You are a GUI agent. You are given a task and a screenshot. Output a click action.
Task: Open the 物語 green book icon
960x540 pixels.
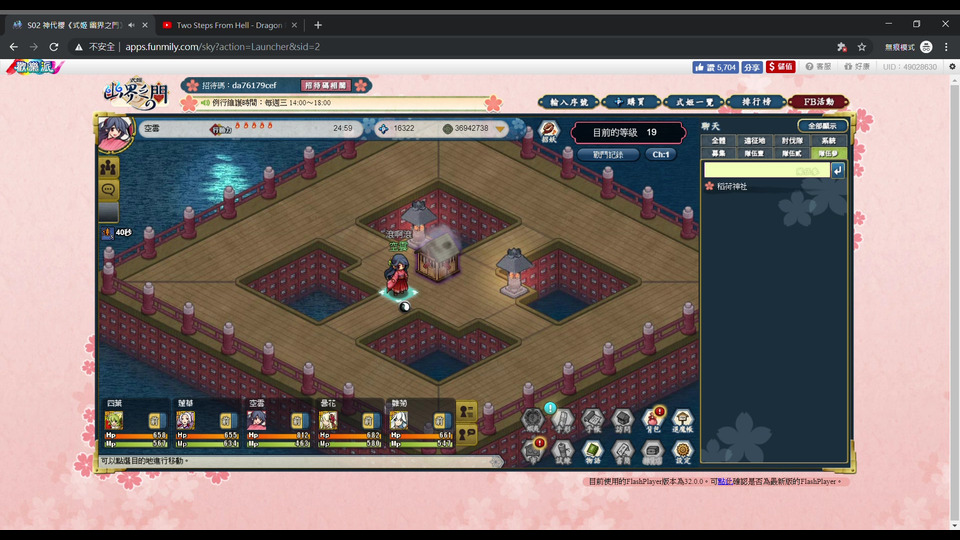coord(593,452)
